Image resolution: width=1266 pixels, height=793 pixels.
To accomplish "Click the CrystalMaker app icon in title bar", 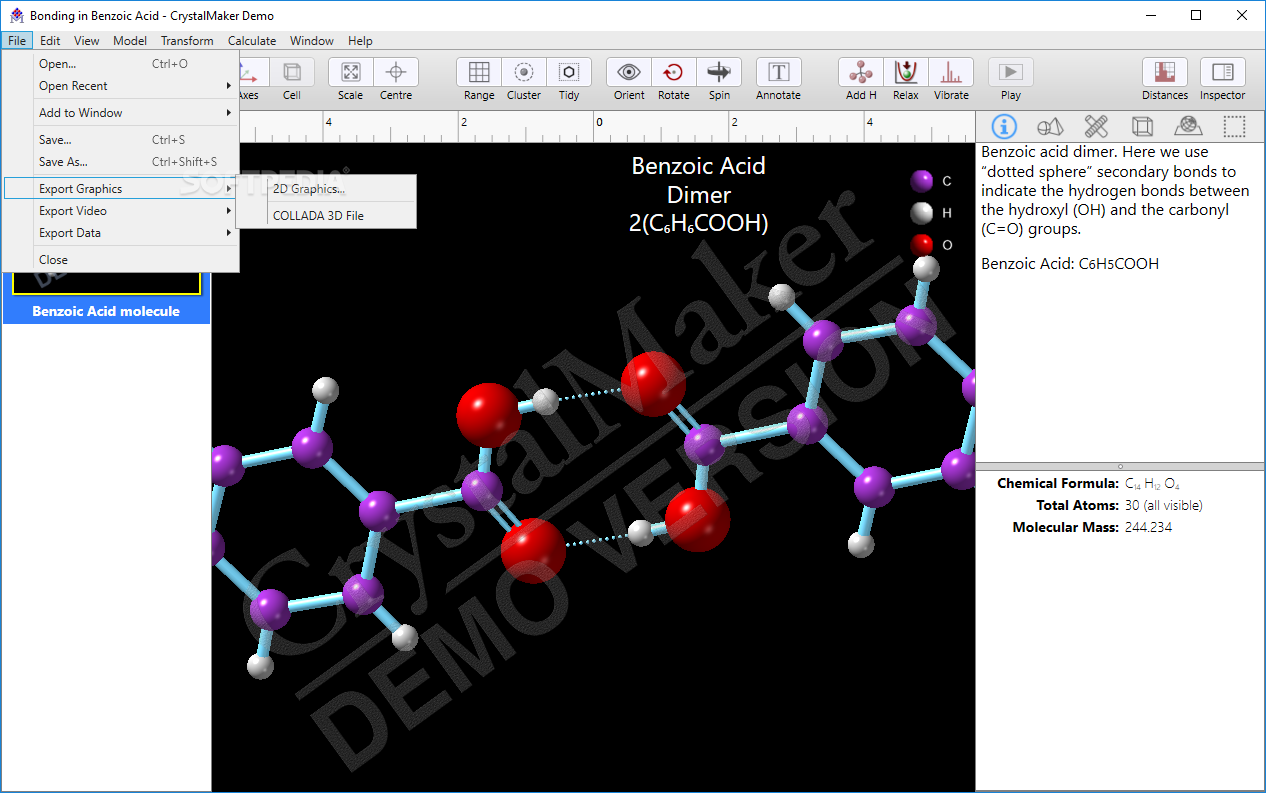I will click(16, 15).
